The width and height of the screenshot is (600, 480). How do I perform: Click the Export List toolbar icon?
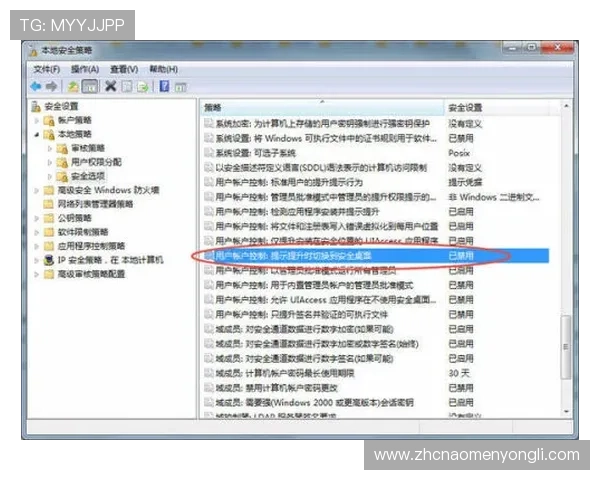point(143,87)
